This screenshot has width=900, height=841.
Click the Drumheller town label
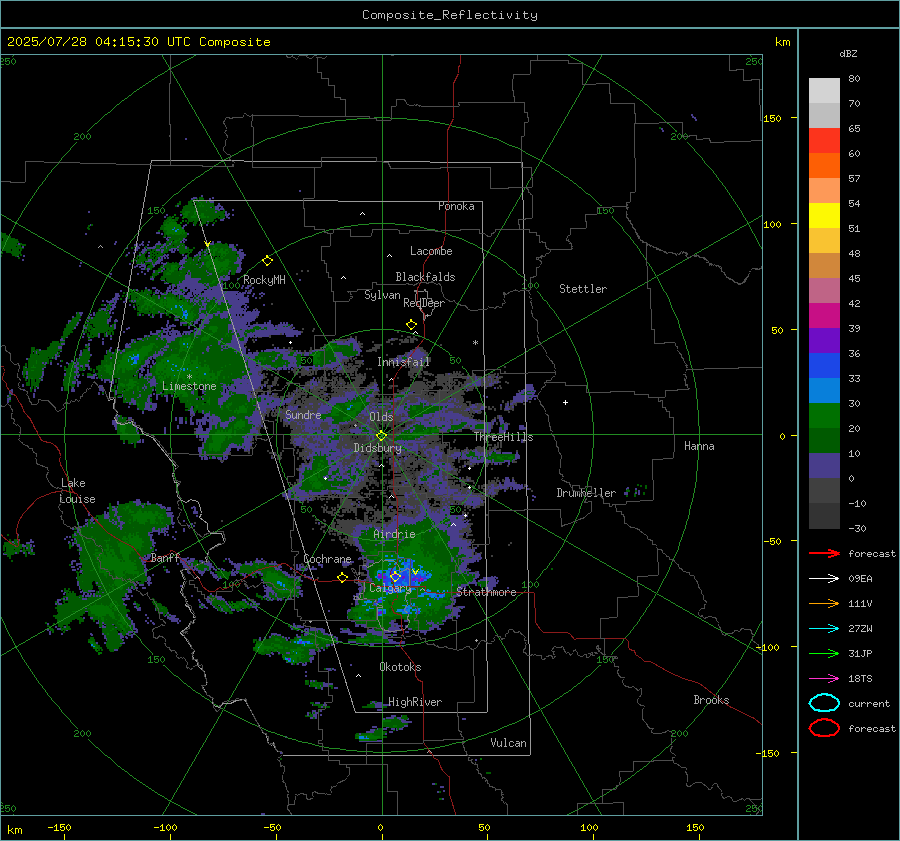coord(586,493)
